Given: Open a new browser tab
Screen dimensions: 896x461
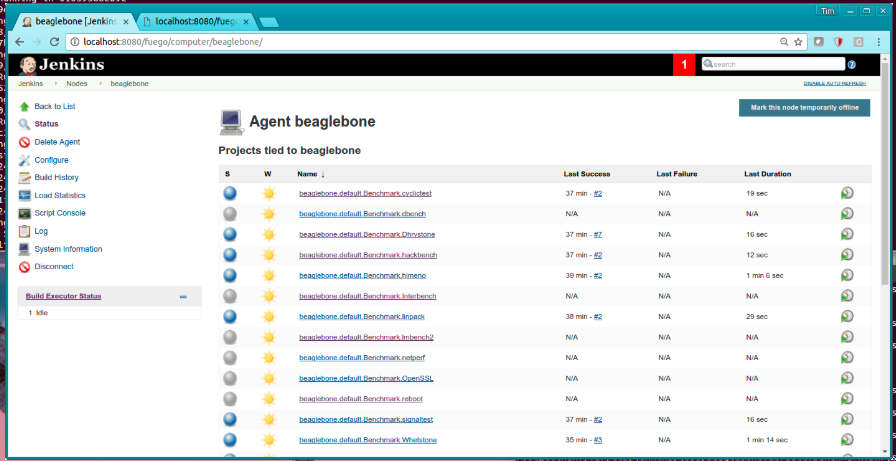Looking at the screenshot, I should click(x=268, y=22).
